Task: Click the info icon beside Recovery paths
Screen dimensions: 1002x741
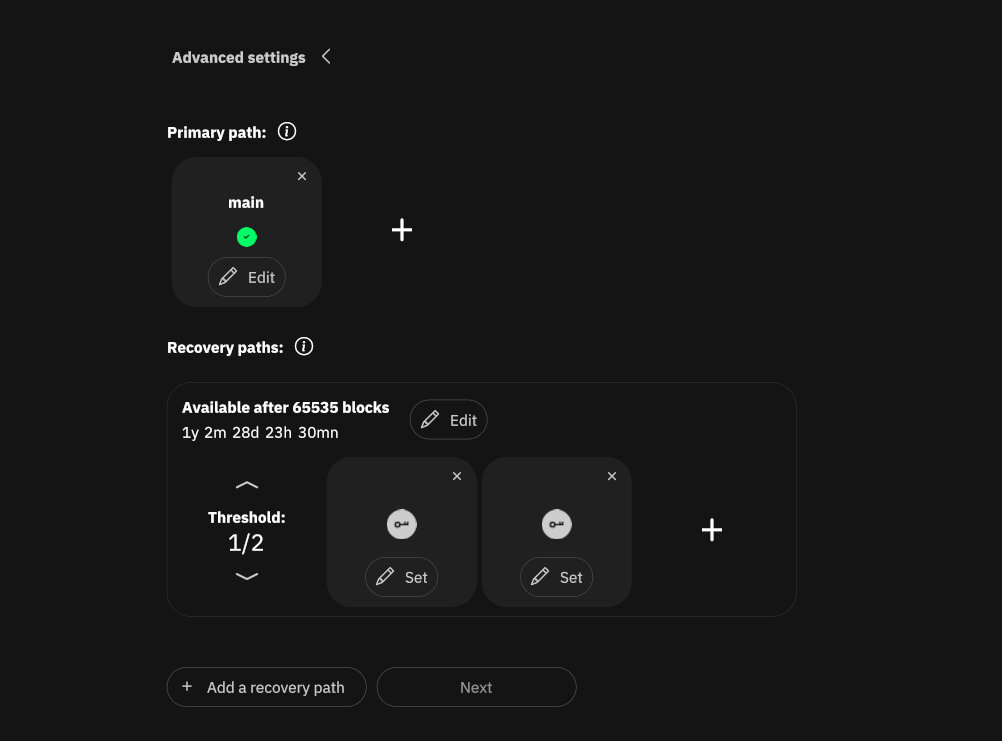Action: click(304, 347)
